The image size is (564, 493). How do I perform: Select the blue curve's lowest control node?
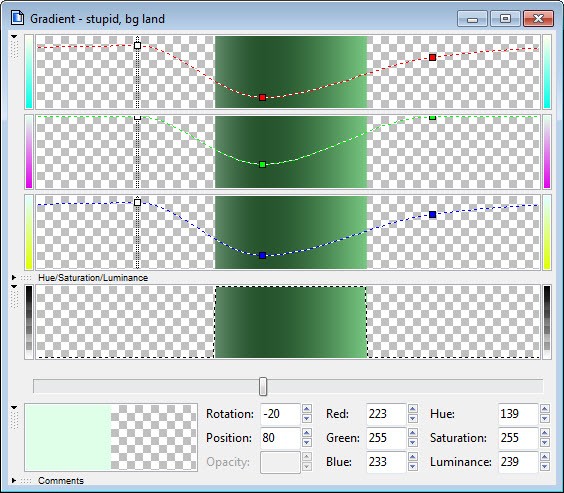(x=263, y=256)
